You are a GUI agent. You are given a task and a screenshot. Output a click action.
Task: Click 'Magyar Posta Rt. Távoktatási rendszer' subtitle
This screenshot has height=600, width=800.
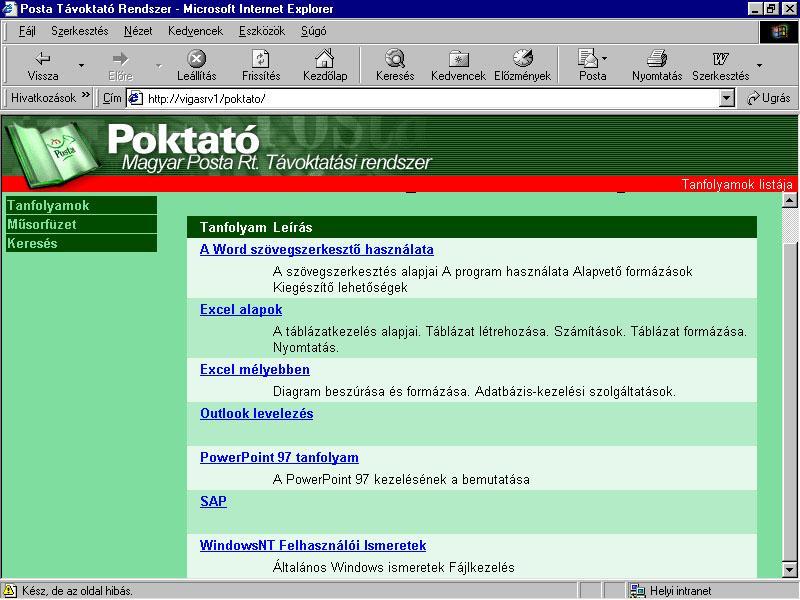pyautogui.click(x=276, y=162)
